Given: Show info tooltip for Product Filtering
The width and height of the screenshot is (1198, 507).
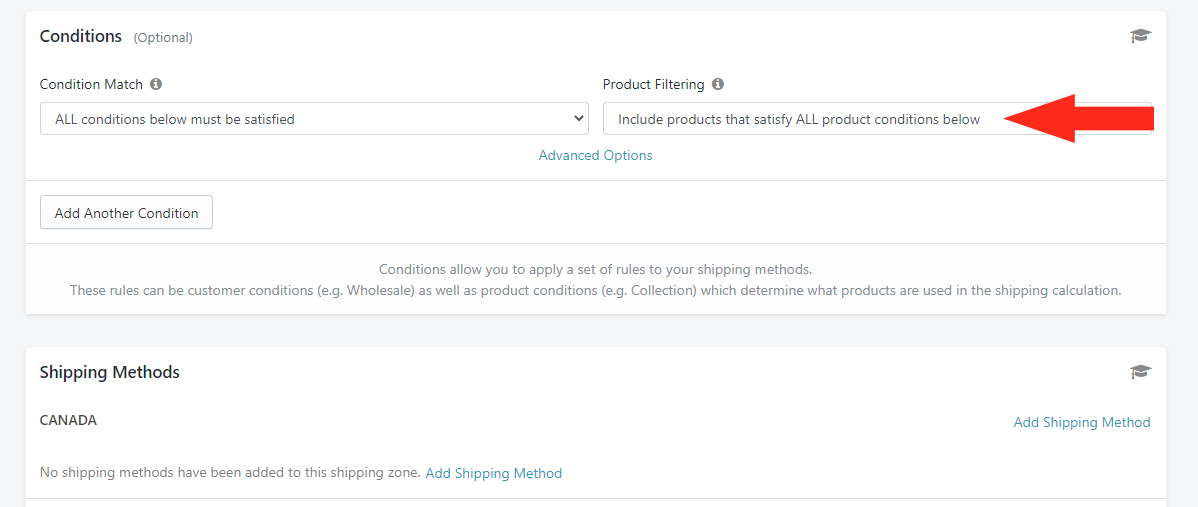Looking at the screenshot, I should (717, 84).
